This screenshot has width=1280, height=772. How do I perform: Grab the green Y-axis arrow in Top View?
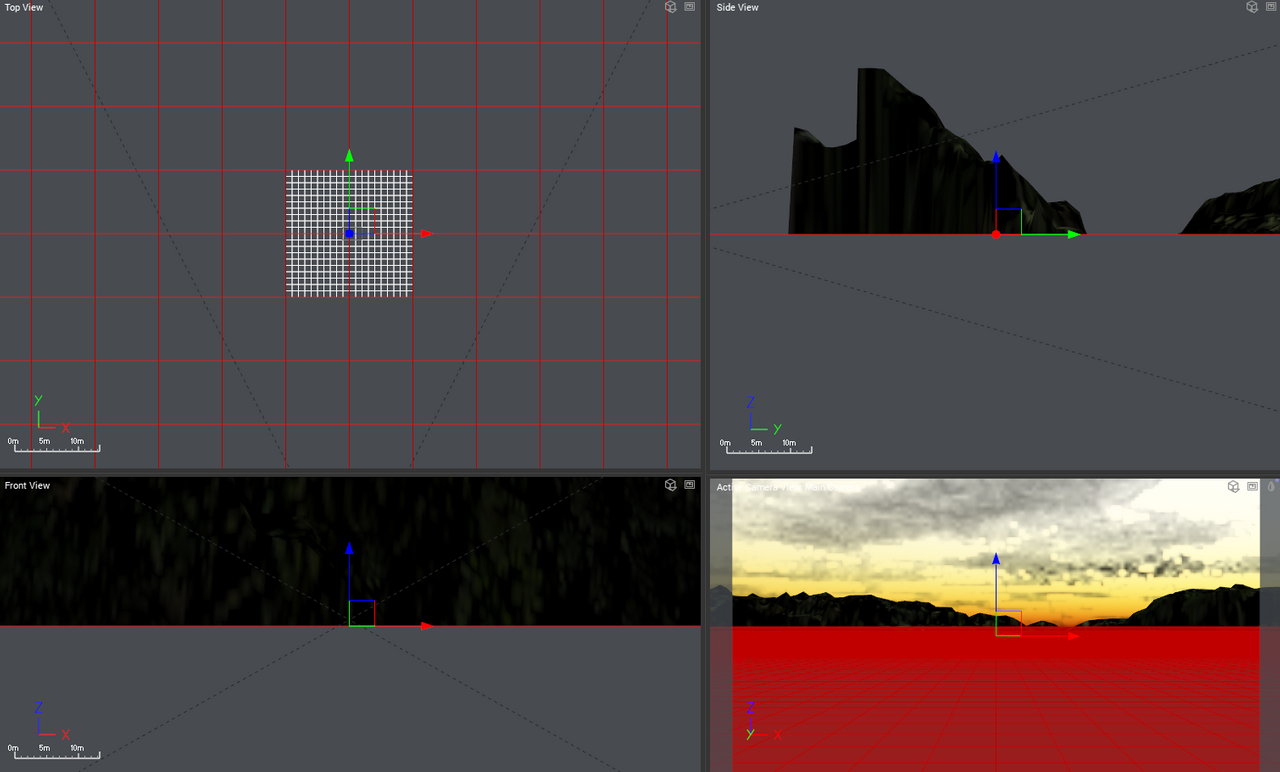349,156
